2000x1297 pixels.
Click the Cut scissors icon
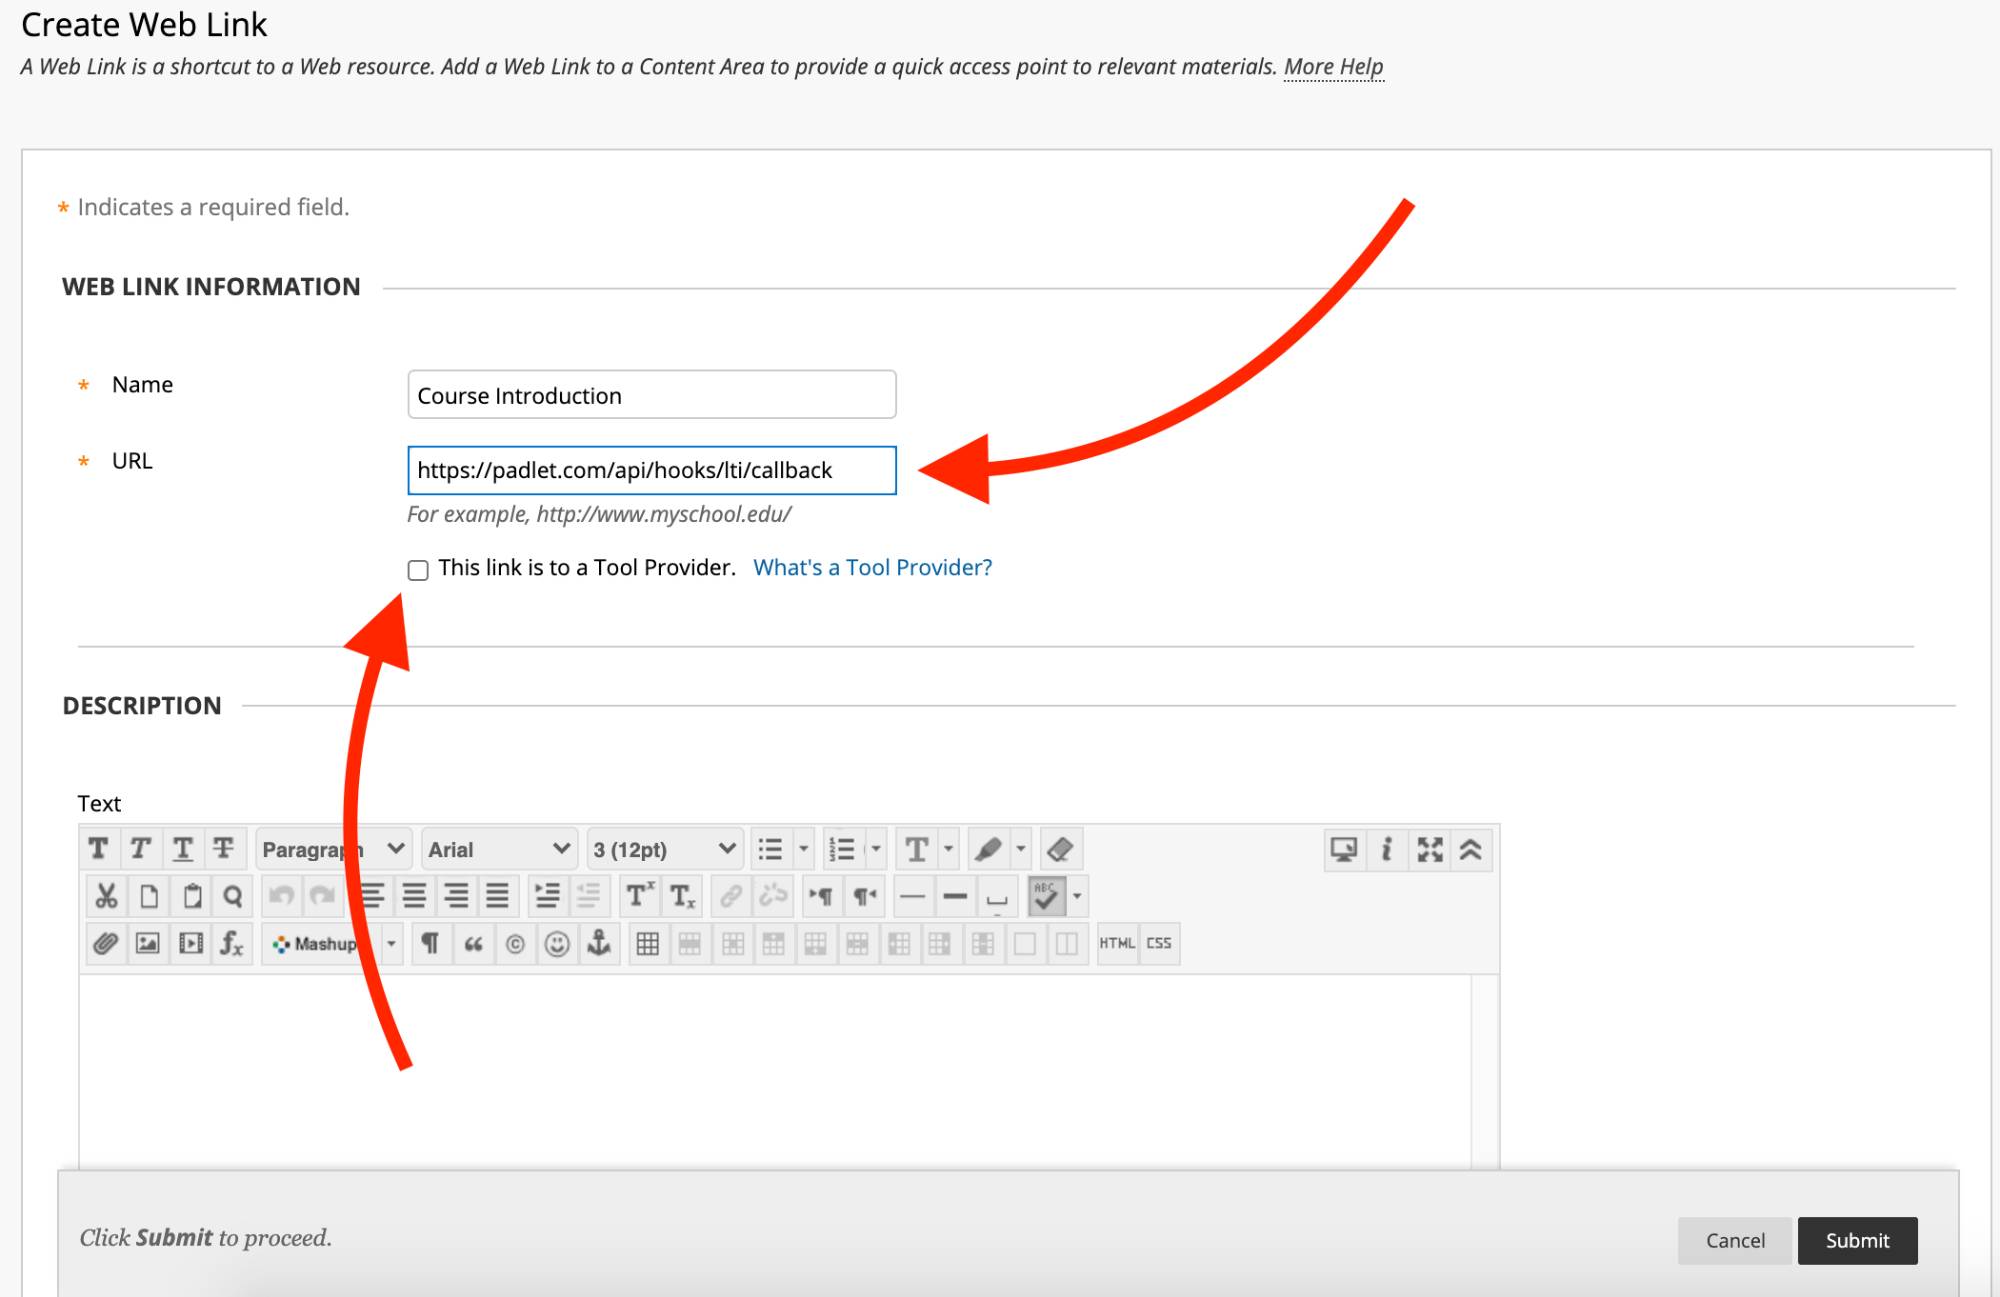click(x=106, y=896)
